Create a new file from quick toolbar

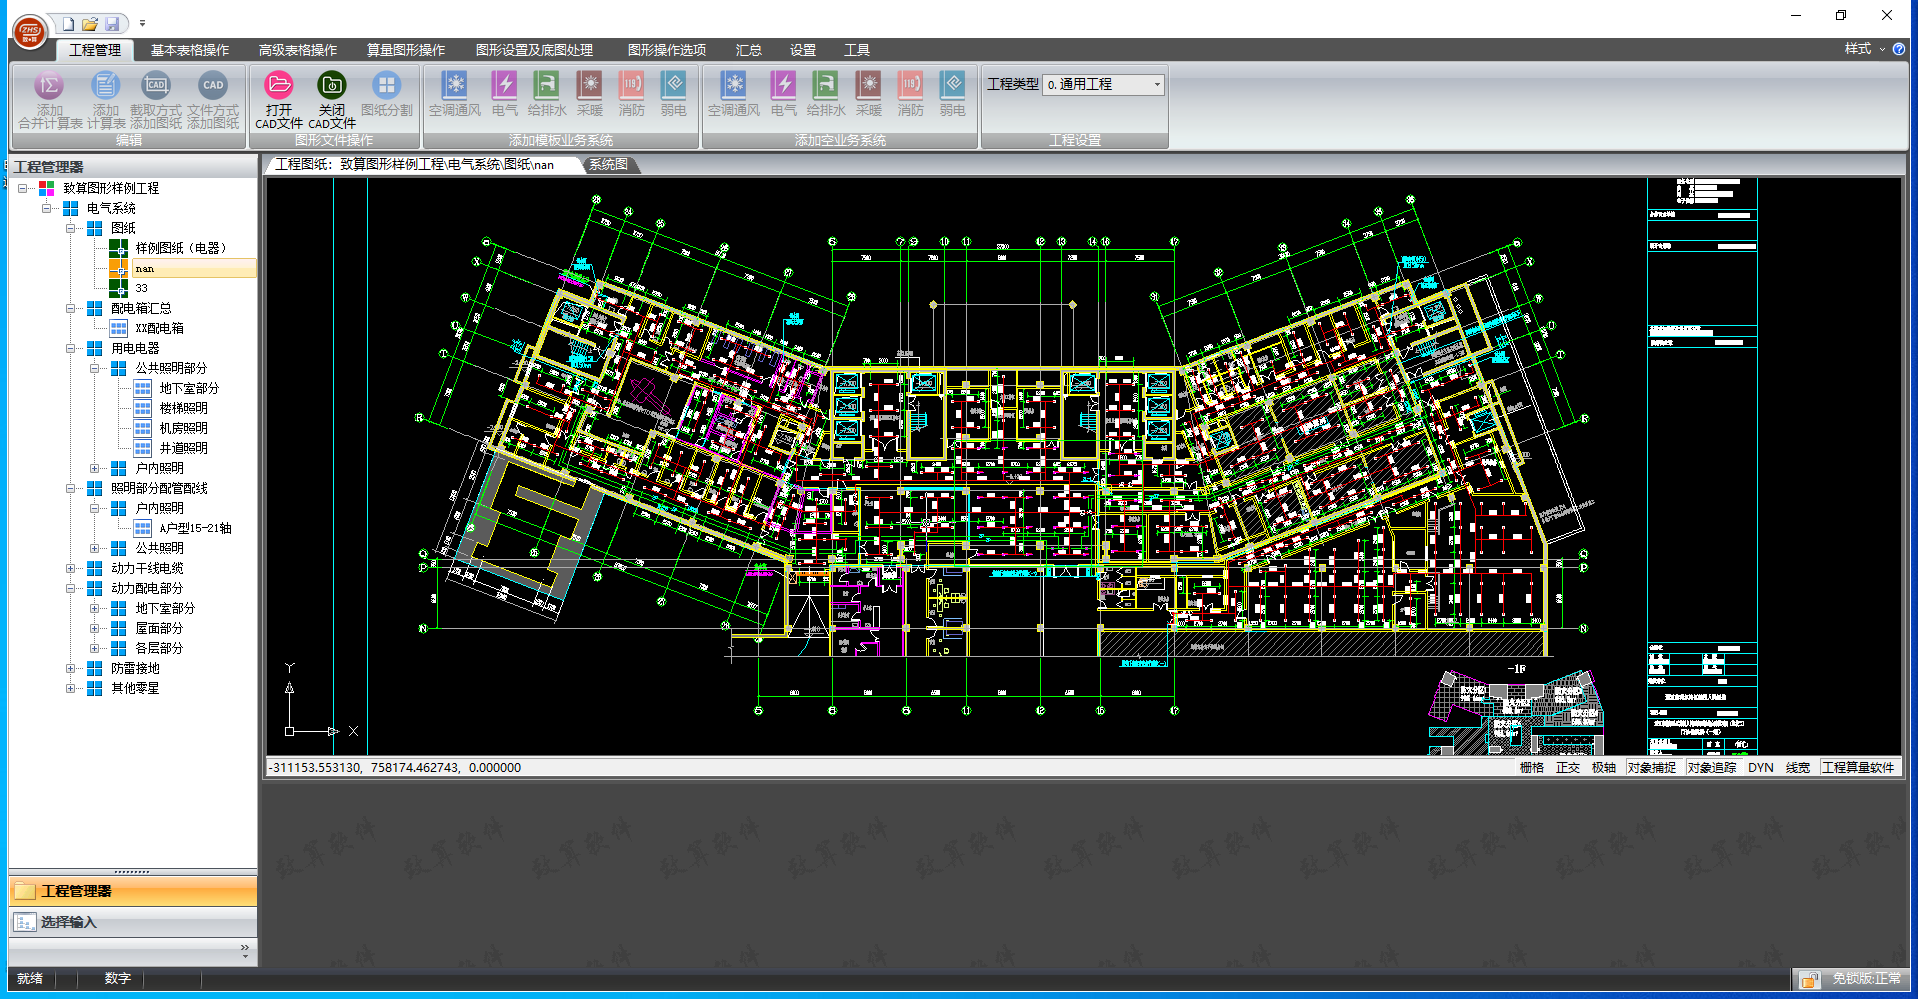(x=68, y=23)
